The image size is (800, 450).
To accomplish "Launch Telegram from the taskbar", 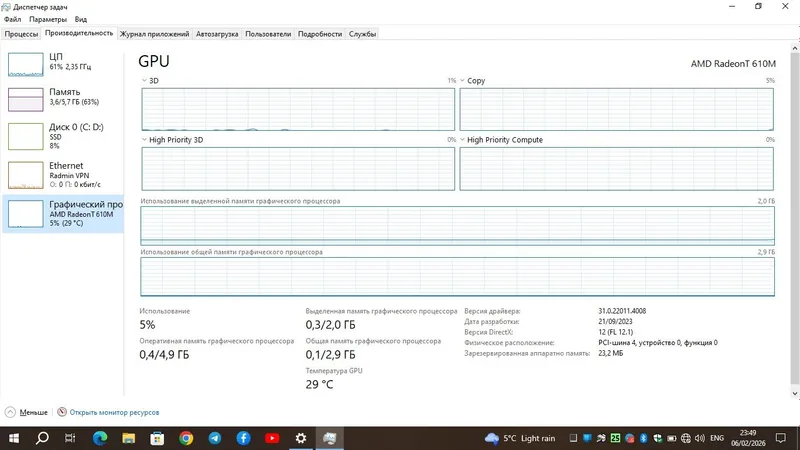I will point(215,438).
